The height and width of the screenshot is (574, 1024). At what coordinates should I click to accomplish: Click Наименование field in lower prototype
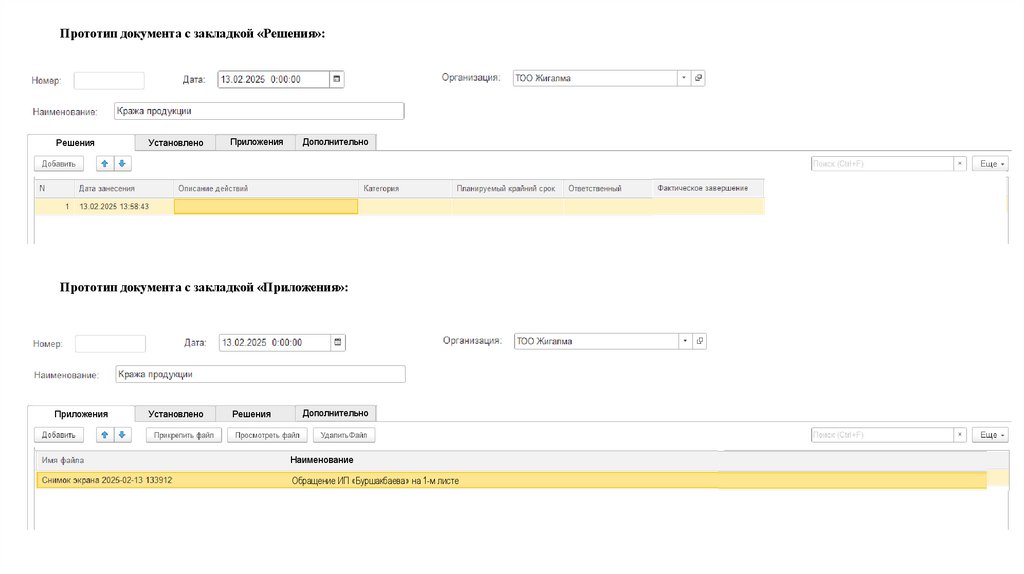pyautogui.click(x=261, y=374)
